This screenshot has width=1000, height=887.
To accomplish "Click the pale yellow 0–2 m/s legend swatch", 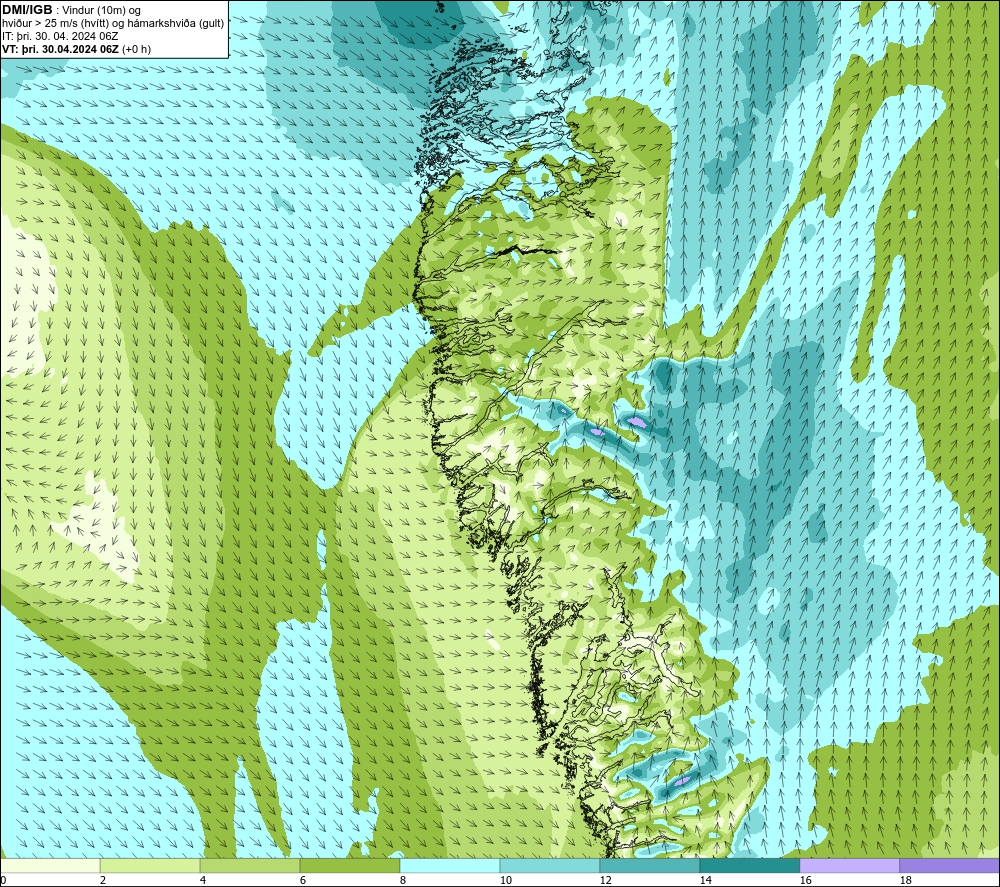I will [50, 866].
